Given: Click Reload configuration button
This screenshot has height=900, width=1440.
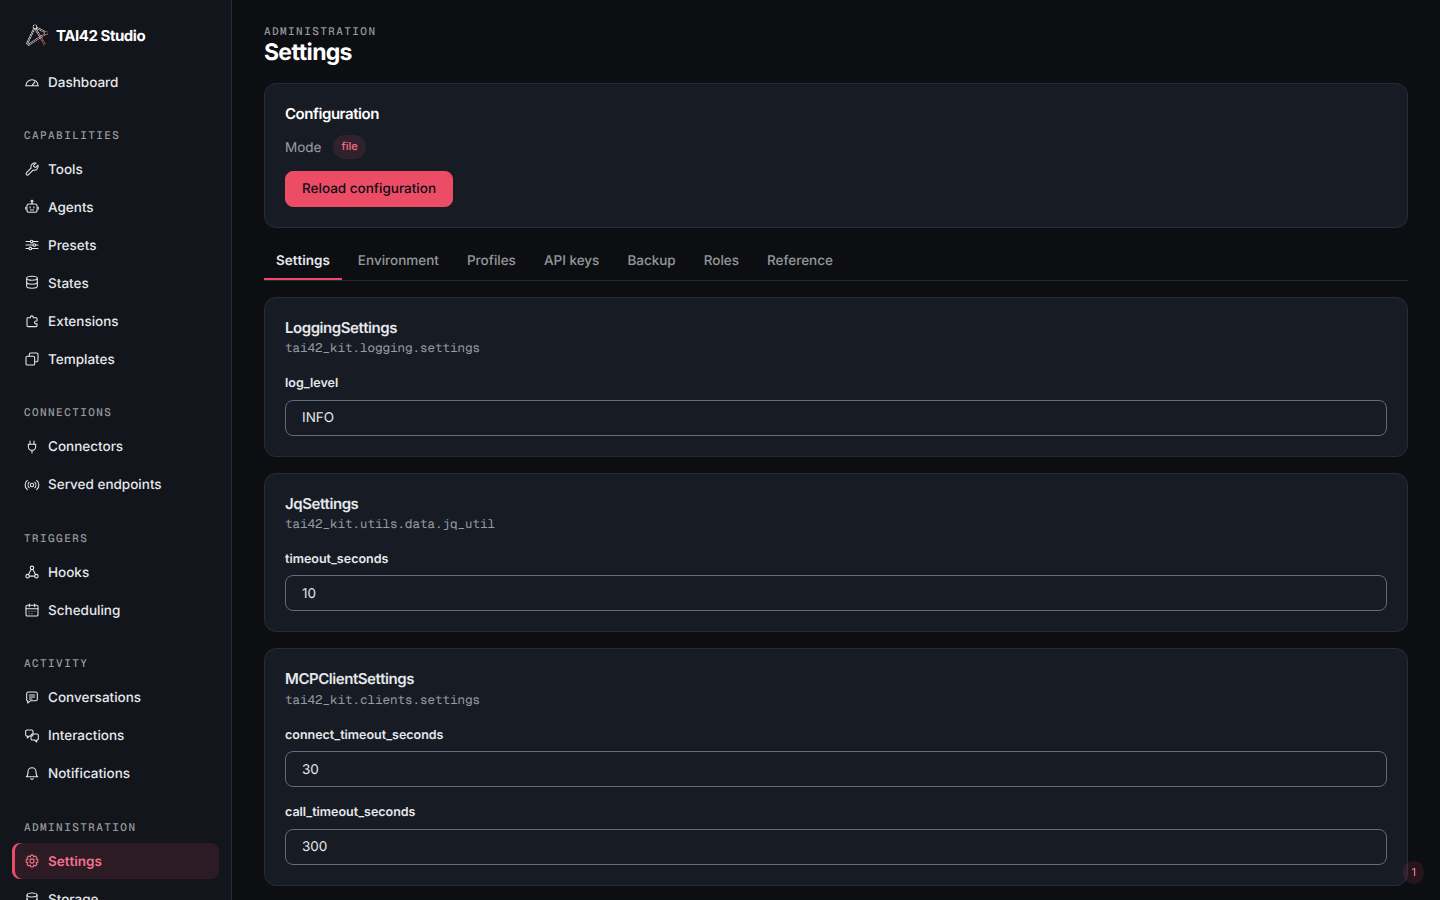Looking at the screenshot, I should (x=369, y=189).
